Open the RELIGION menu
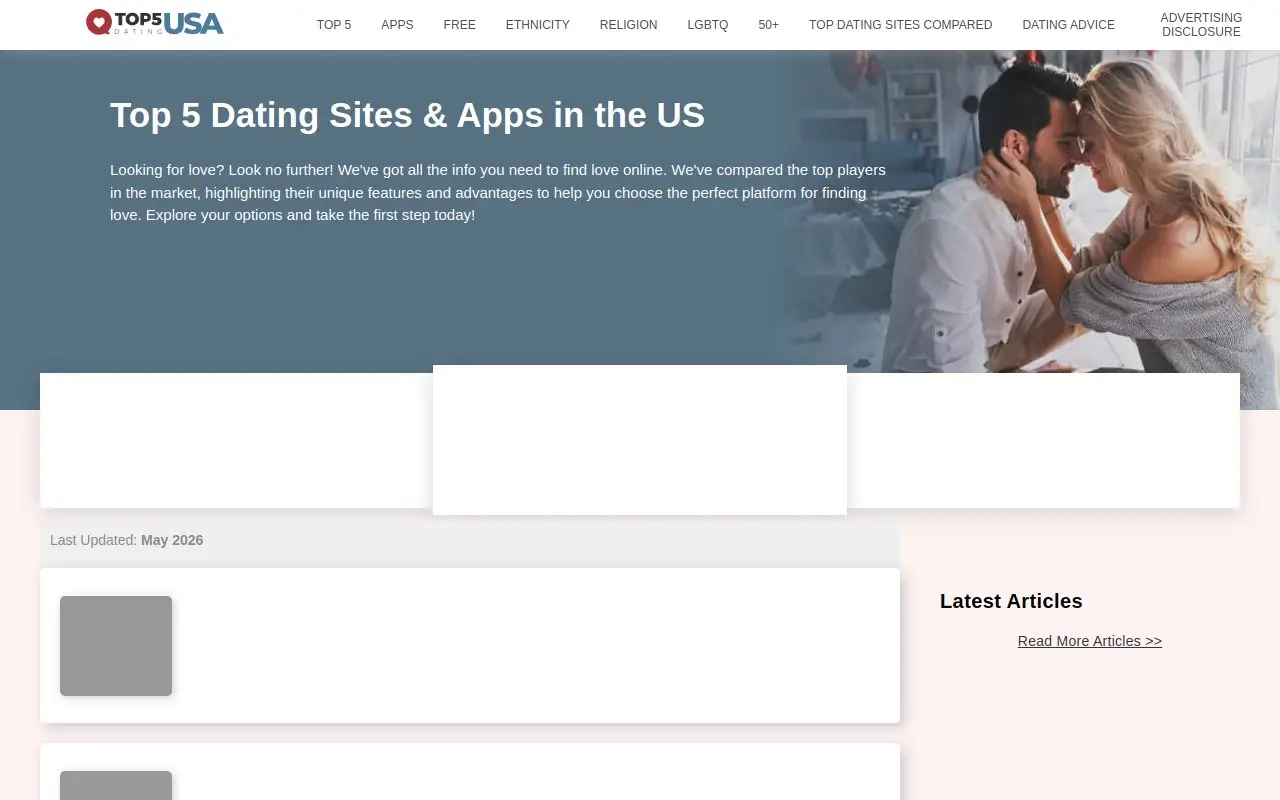The width and height of the screenshot is (1280, 800). click(629, 25)
